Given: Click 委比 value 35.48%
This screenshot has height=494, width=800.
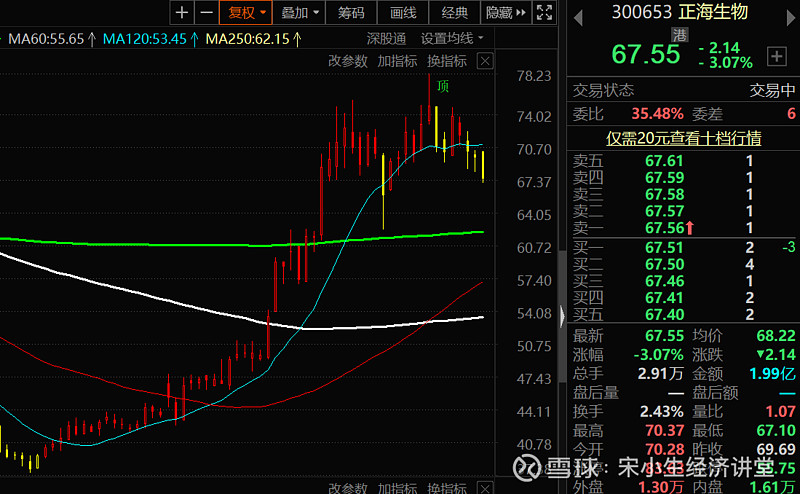Looking at the screenshot, I should click(x=657, y=113).
